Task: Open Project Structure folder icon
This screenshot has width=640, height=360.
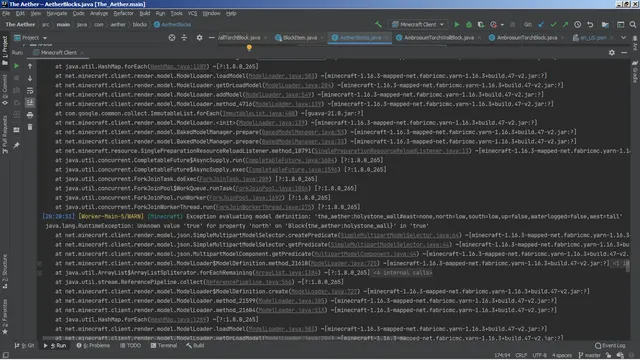Action: (605, 24)
